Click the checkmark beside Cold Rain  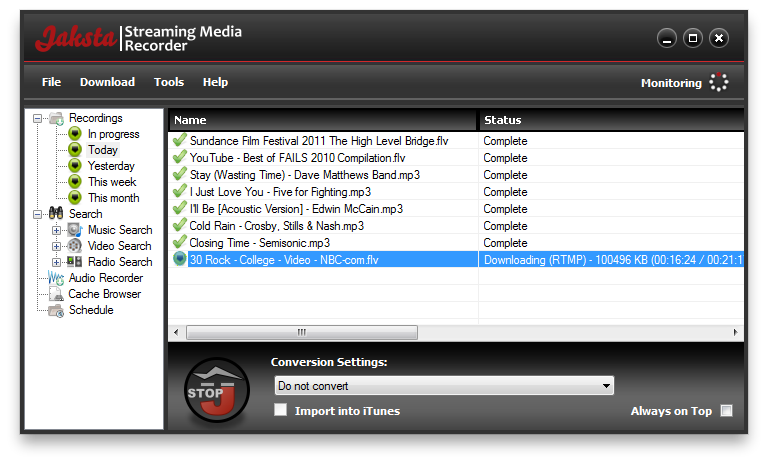click(180, 225)
